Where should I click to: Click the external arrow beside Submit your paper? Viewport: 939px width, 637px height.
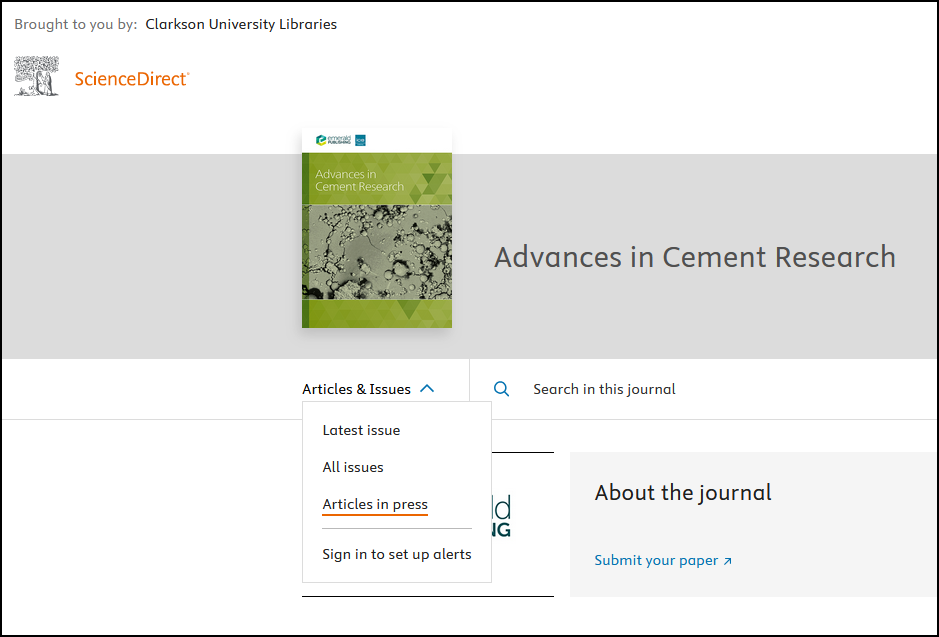click(x=728, y=561)
